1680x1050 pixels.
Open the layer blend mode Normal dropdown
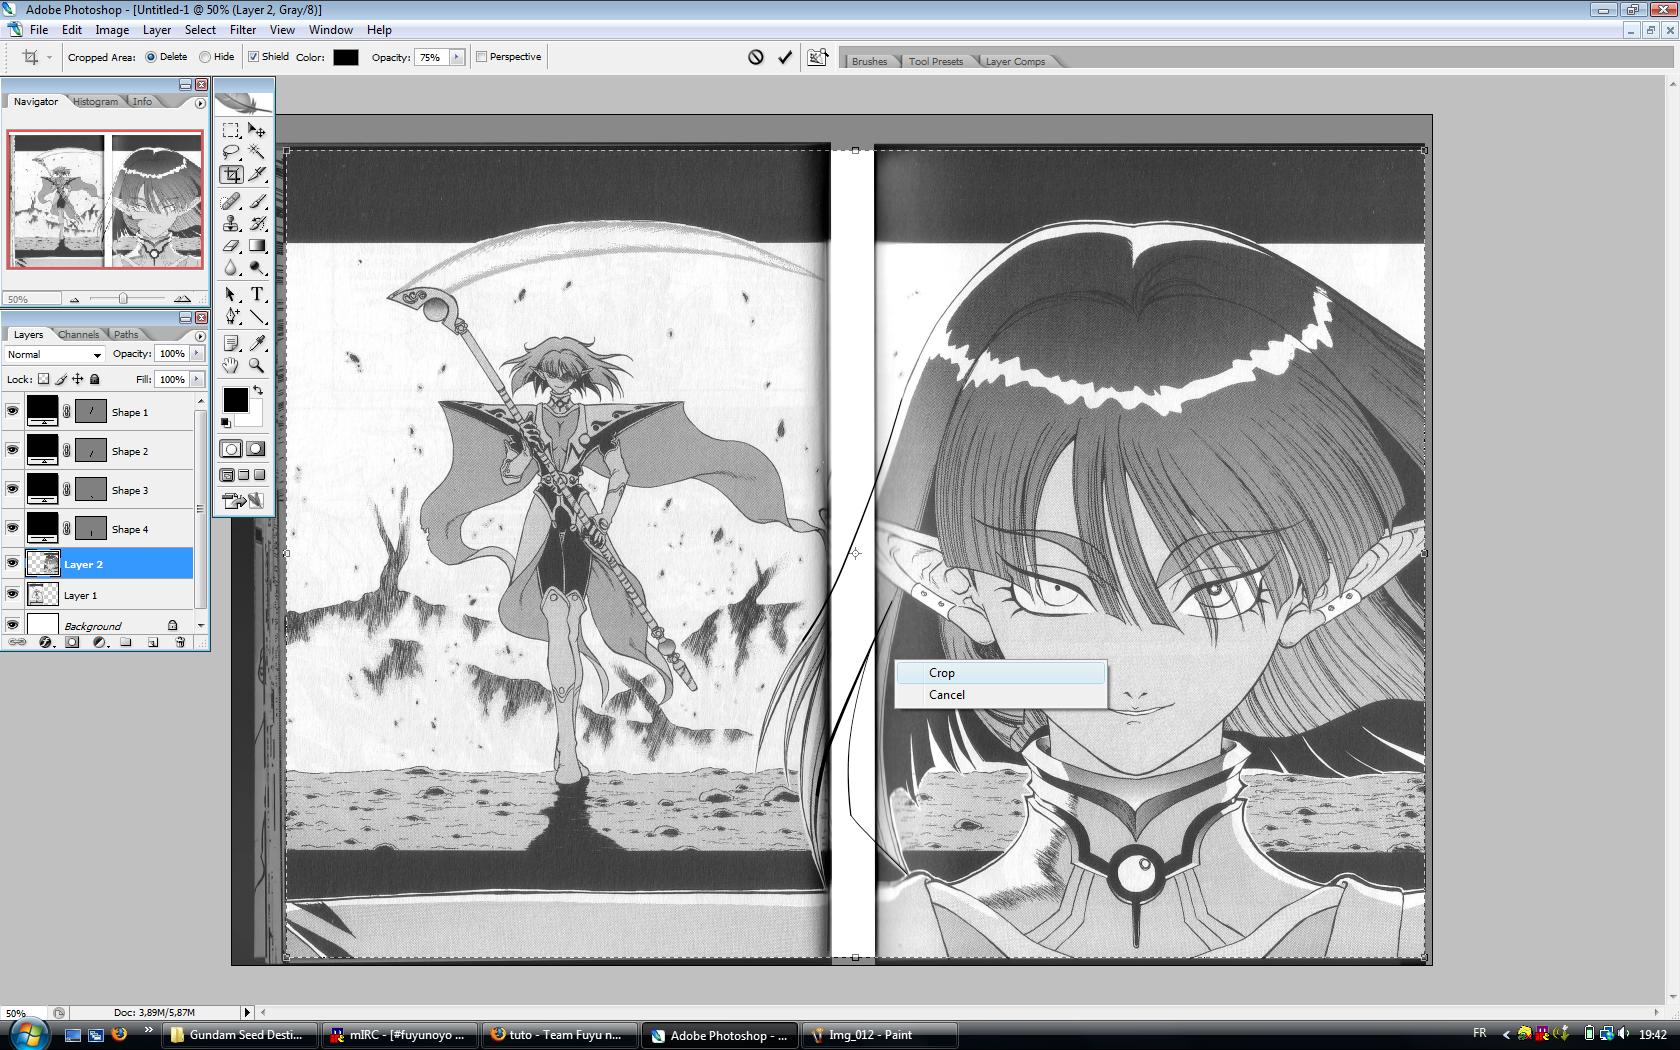point(54,354)
